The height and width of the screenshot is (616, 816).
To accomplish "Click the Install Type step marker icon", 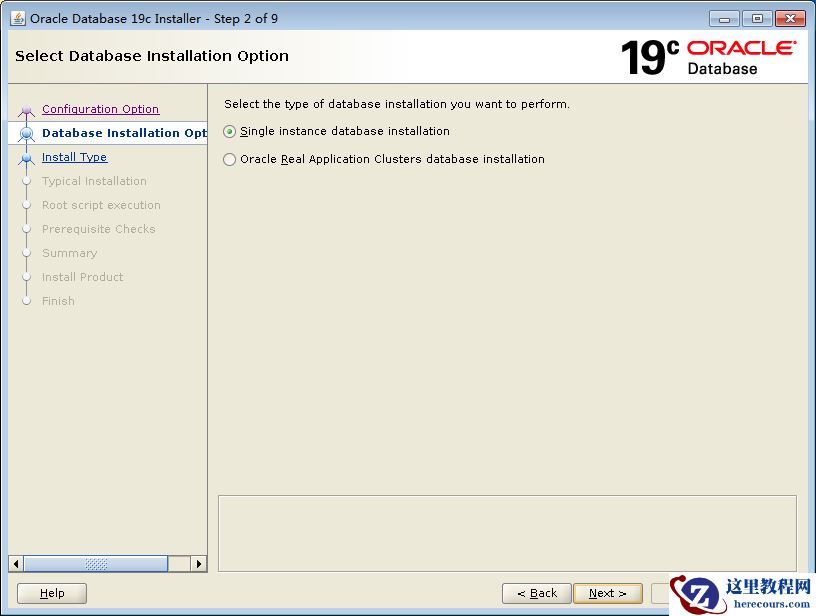I will coord(26,158).
